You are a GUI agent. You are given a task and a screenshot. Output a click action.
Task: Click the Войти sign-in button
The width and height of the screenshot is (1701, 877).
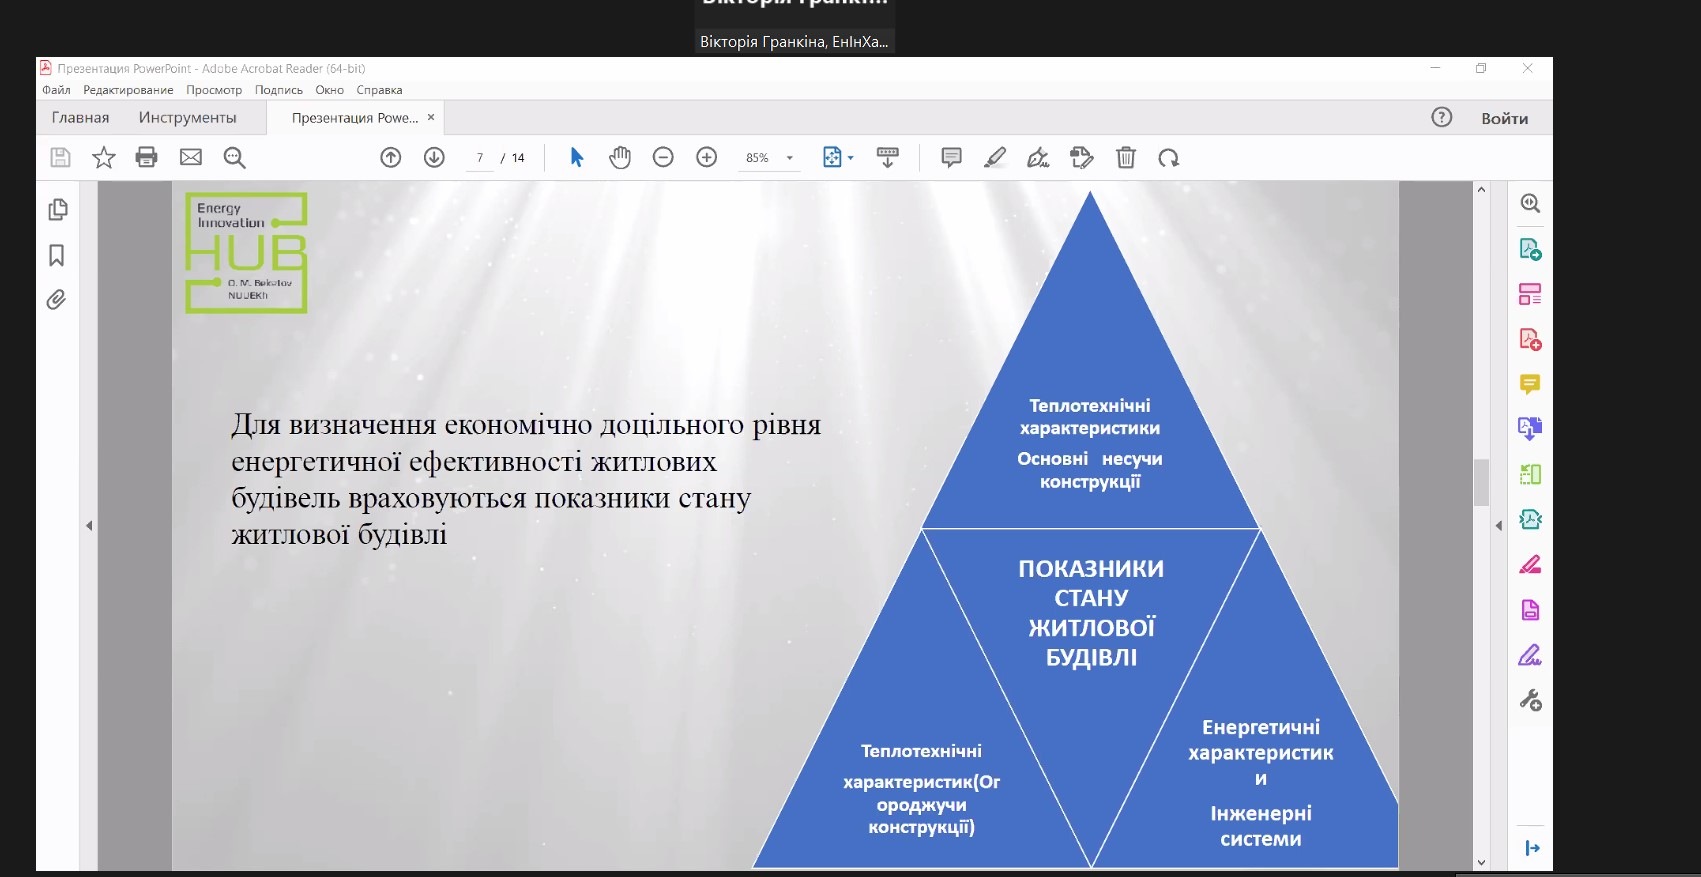coord(1504,118)
